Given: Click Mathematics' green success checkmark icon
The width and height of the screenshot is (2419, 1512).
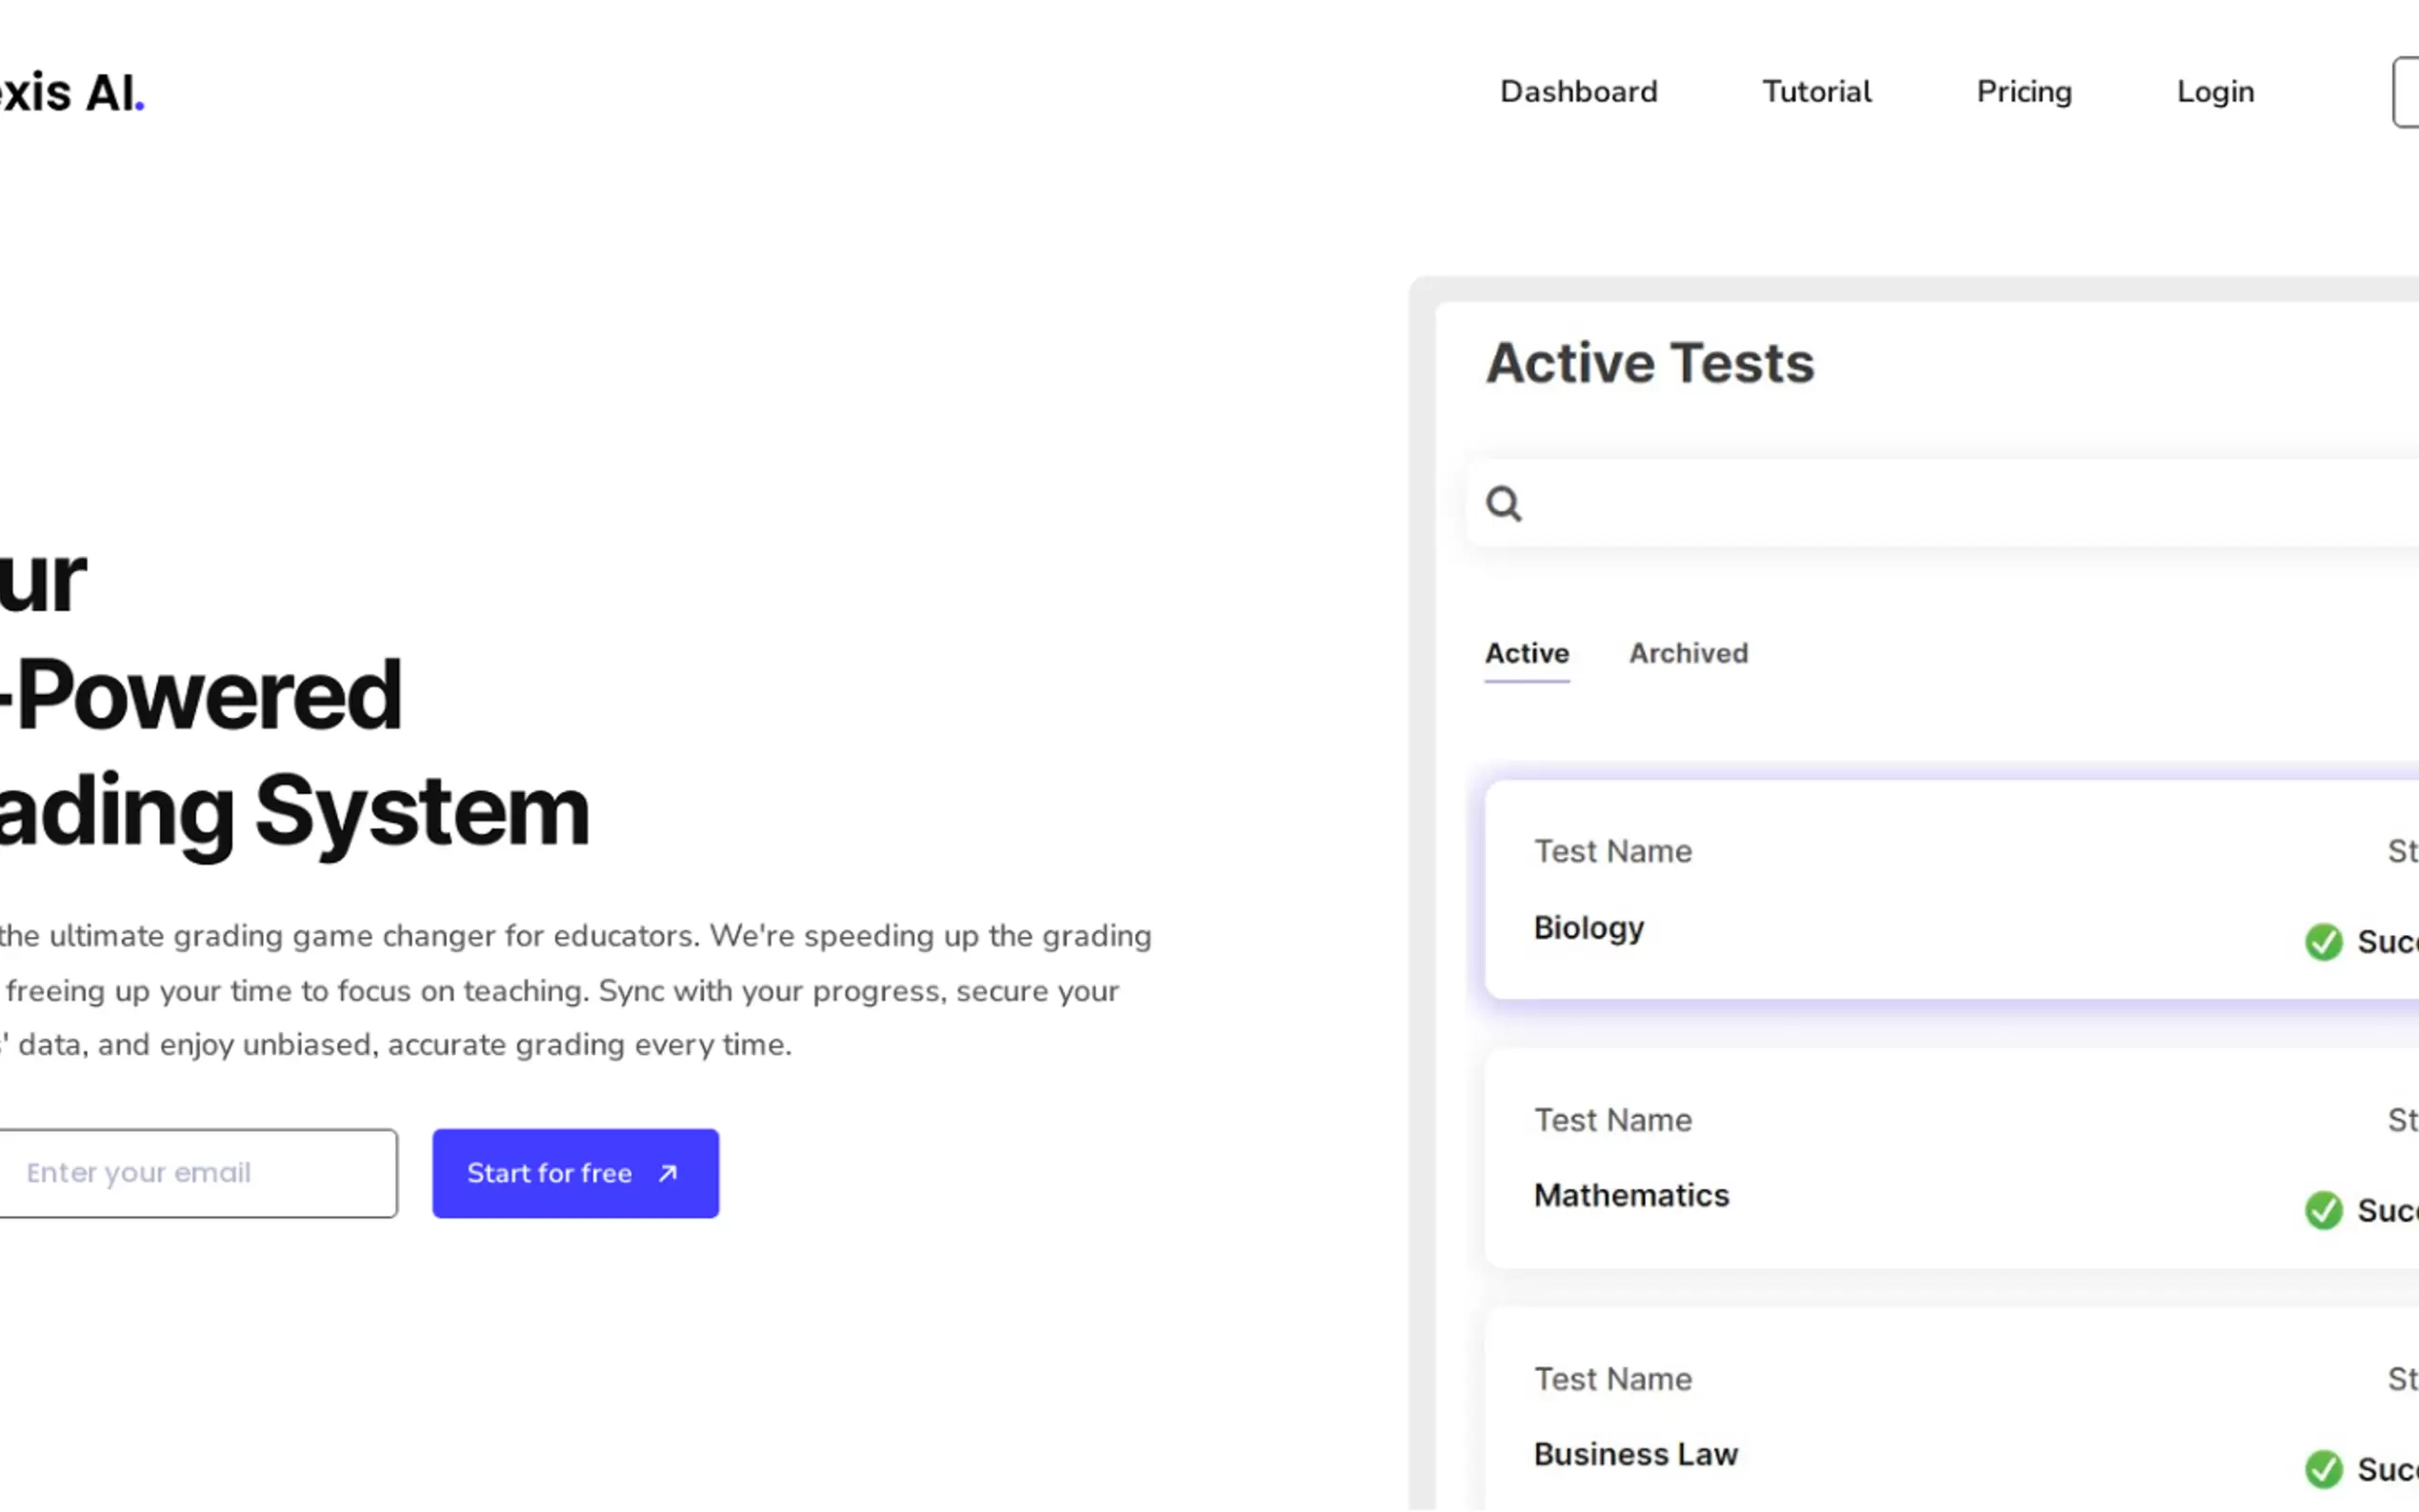Looking at the screenshot, I should click(2323, 1210).
